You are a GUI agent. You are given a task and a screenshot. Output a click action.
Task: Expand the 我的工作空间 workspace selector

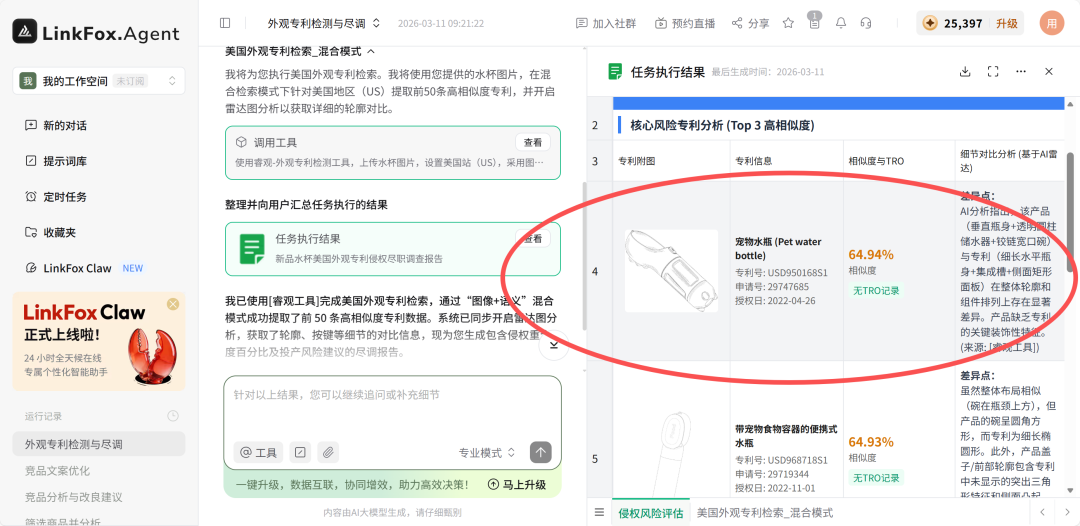tap(98, 81)
